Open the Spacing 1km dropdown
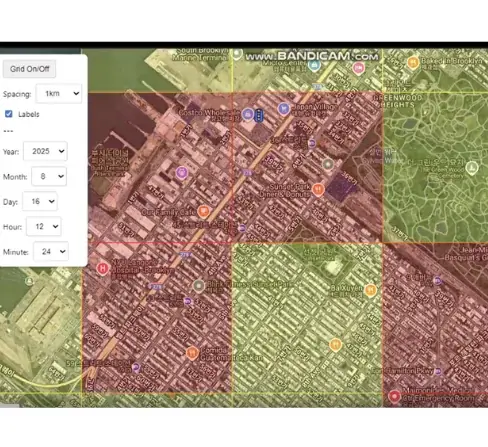 [59, 94]
